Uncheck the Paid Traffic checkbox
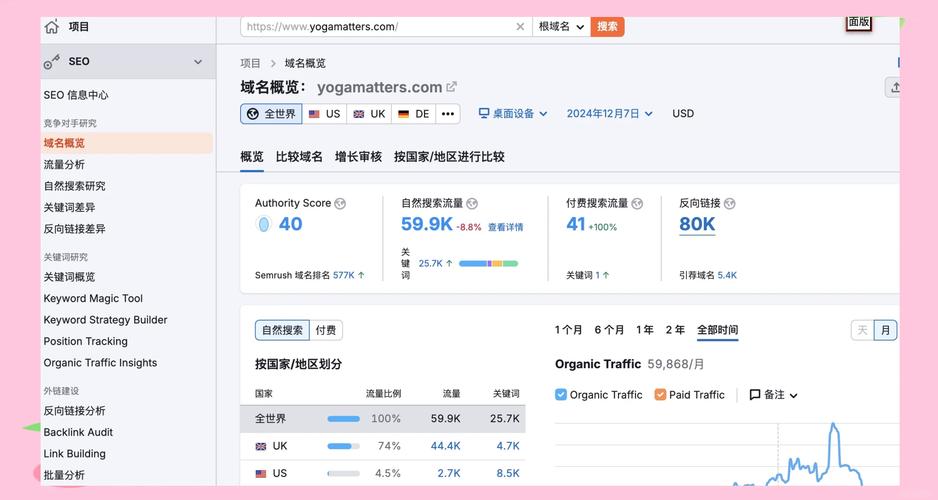This screenshot has width=938, height=500. 660,394
